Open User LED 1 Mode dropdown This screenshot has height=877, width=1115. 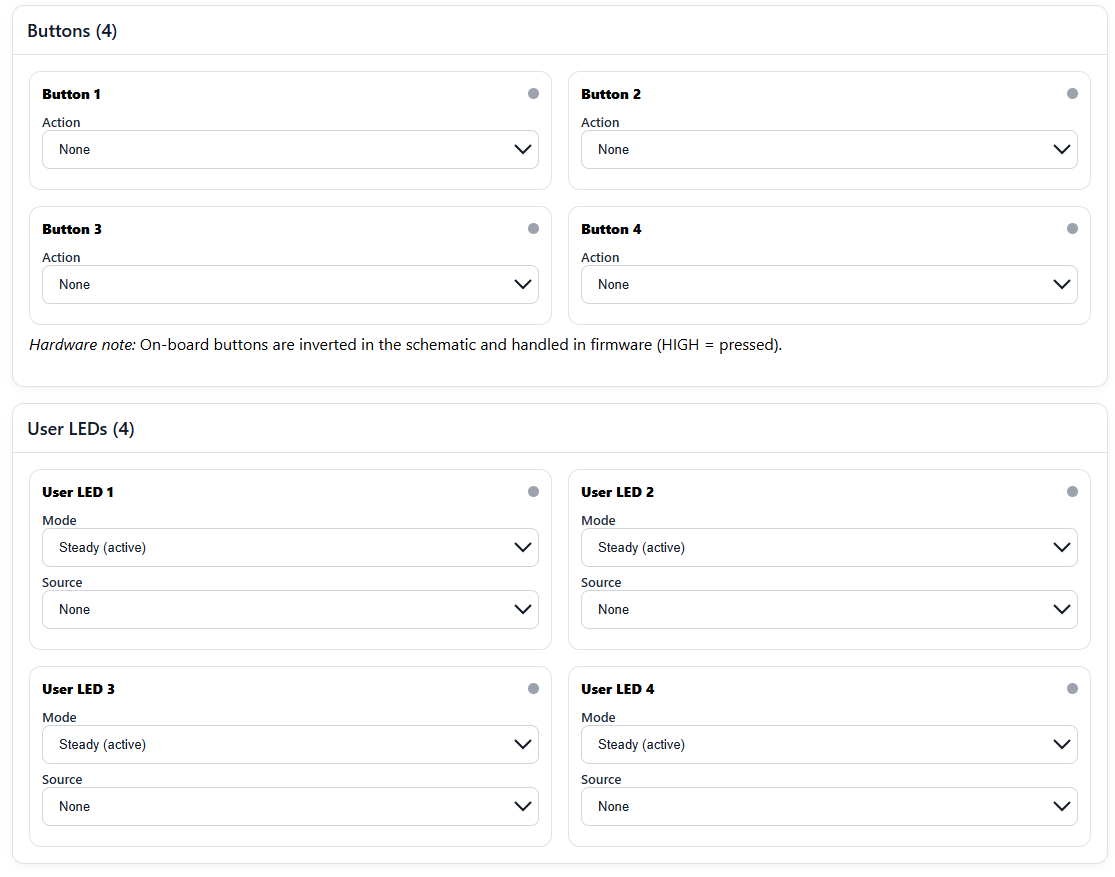290,548
